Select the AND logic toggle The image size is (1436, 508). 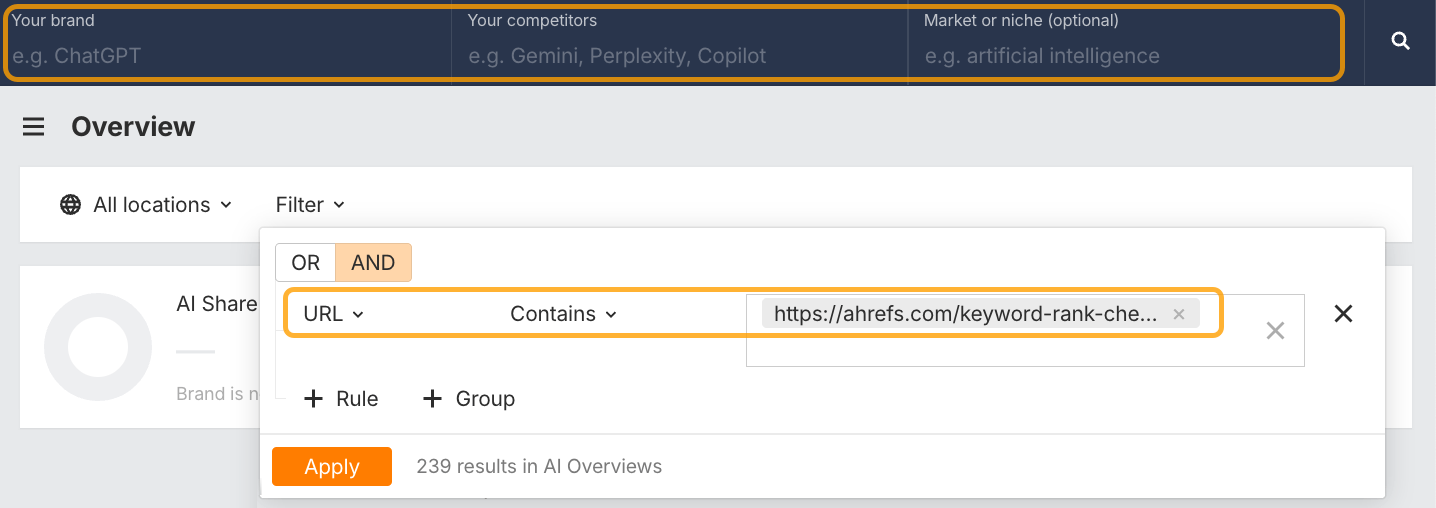click(x=373, y=263)
